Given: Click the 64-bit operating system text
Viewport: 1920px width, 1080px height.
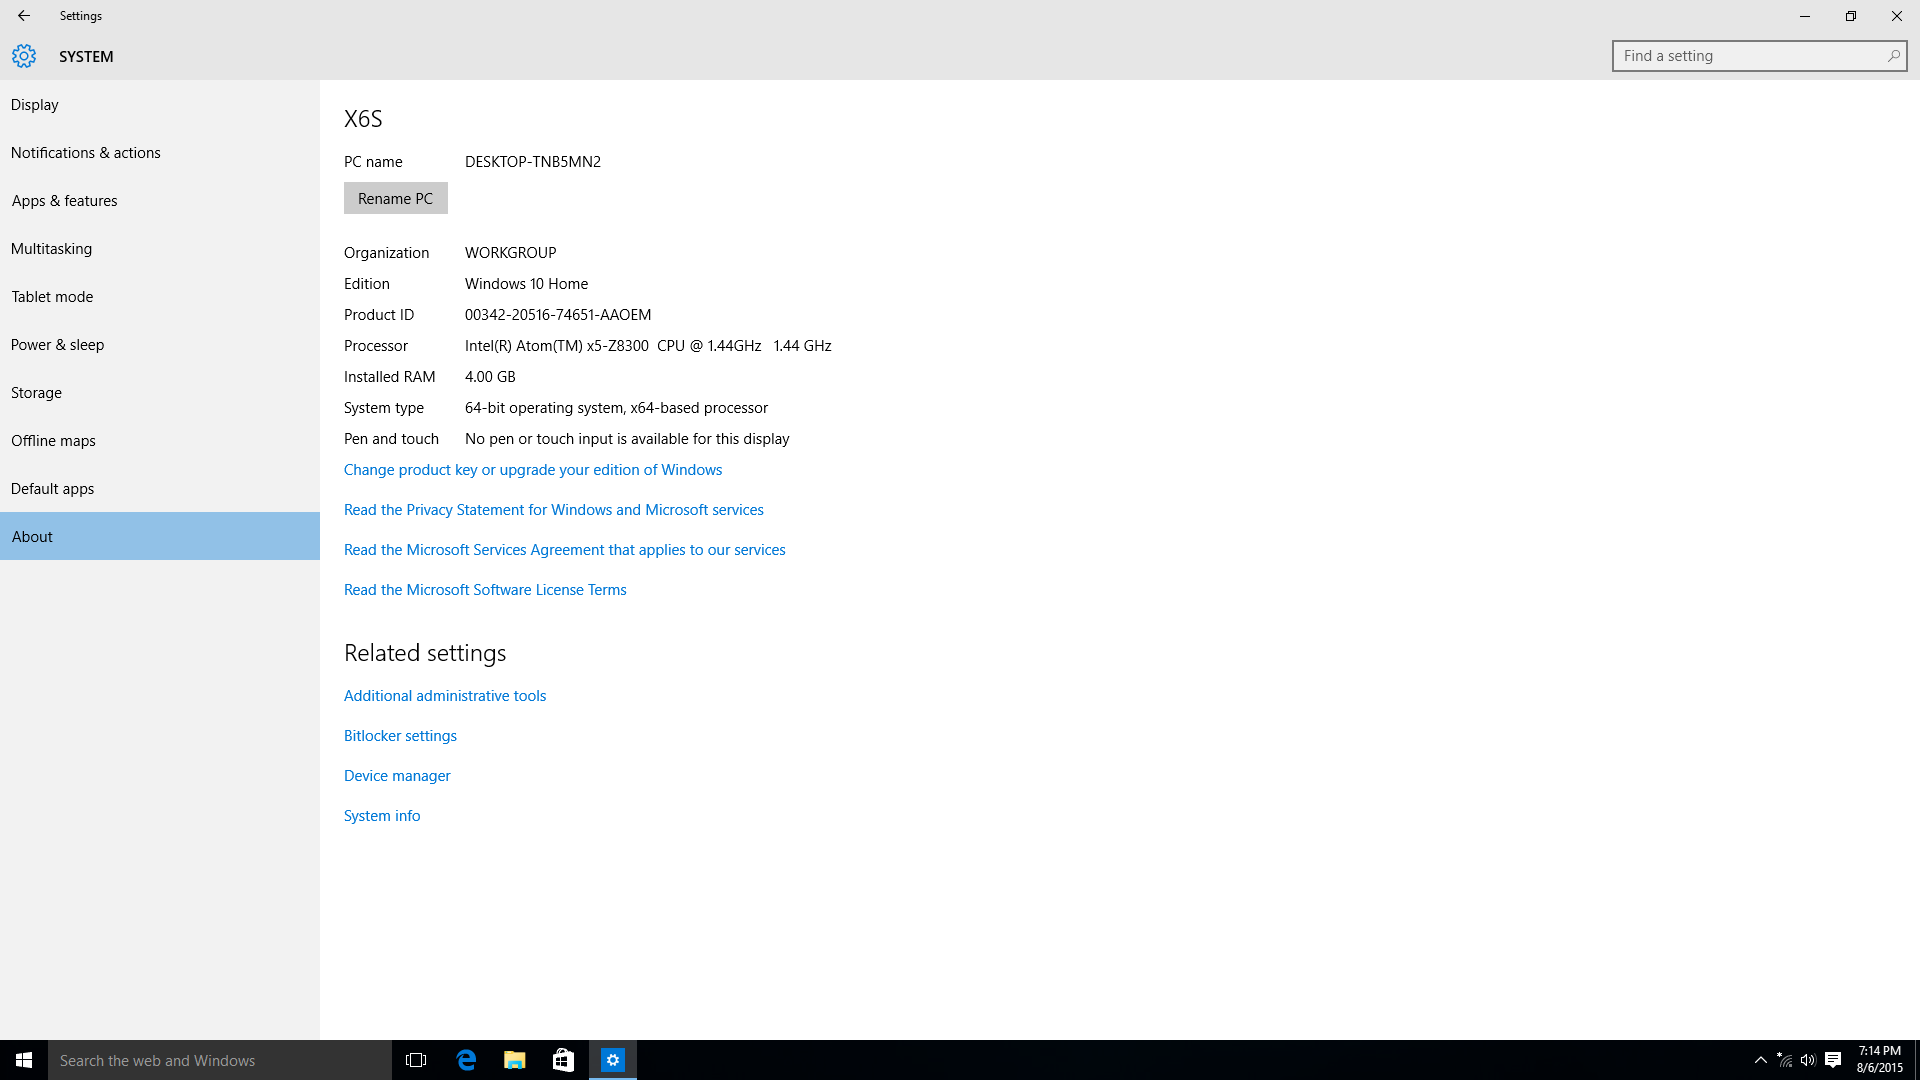Looking at the screenshot, I should click(616, 408).
